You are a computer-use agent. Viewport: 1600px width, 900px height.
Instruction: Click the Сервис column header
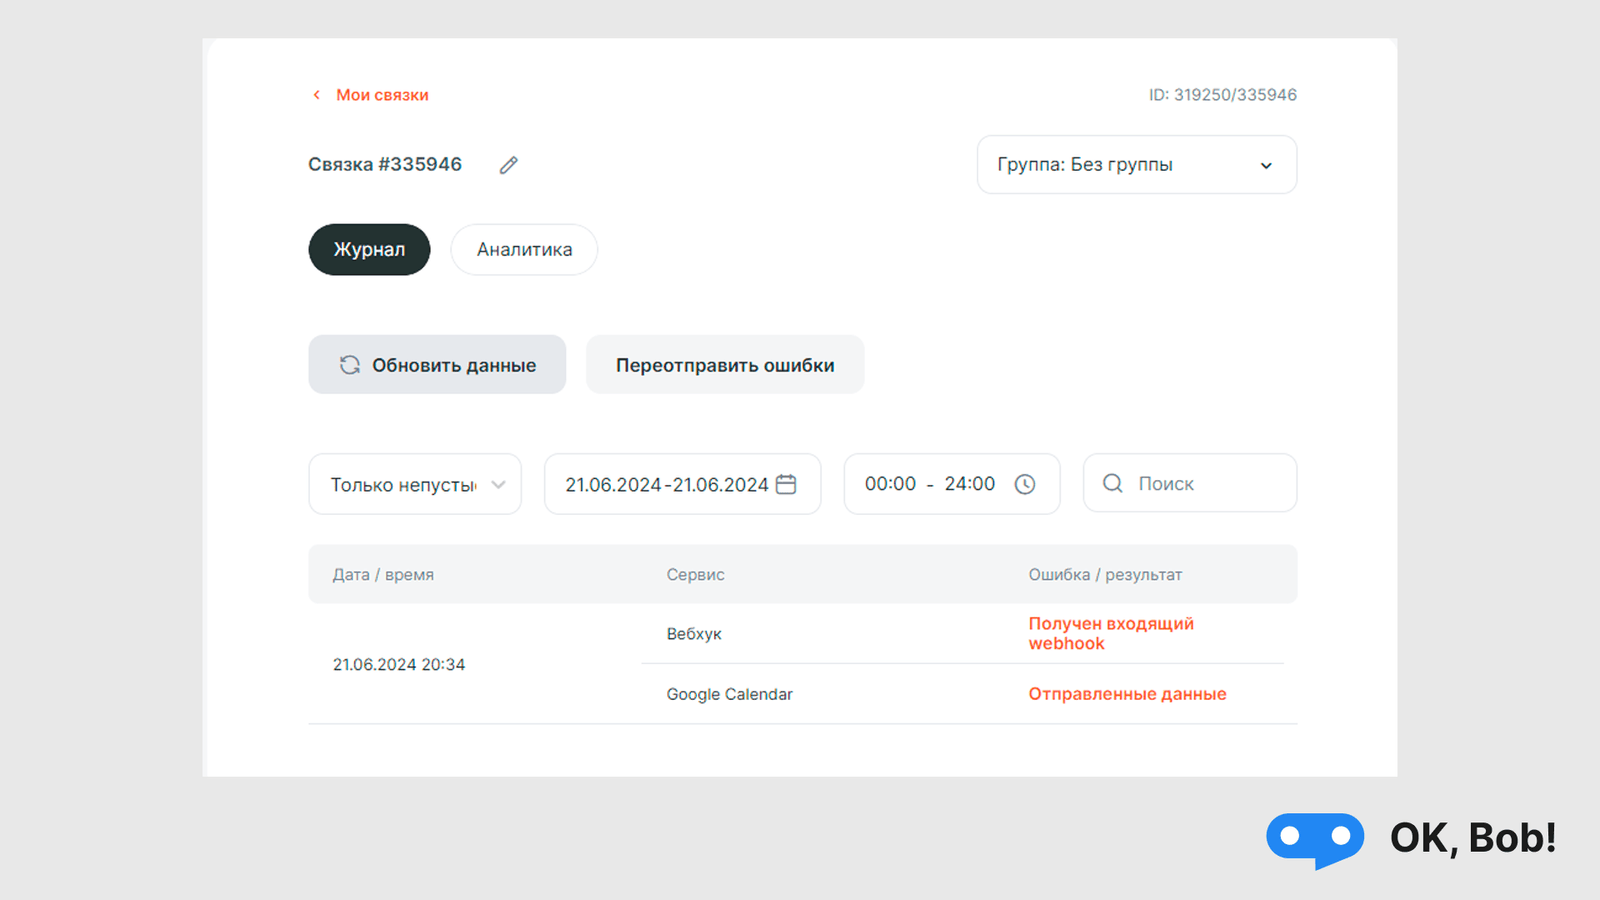695,575
